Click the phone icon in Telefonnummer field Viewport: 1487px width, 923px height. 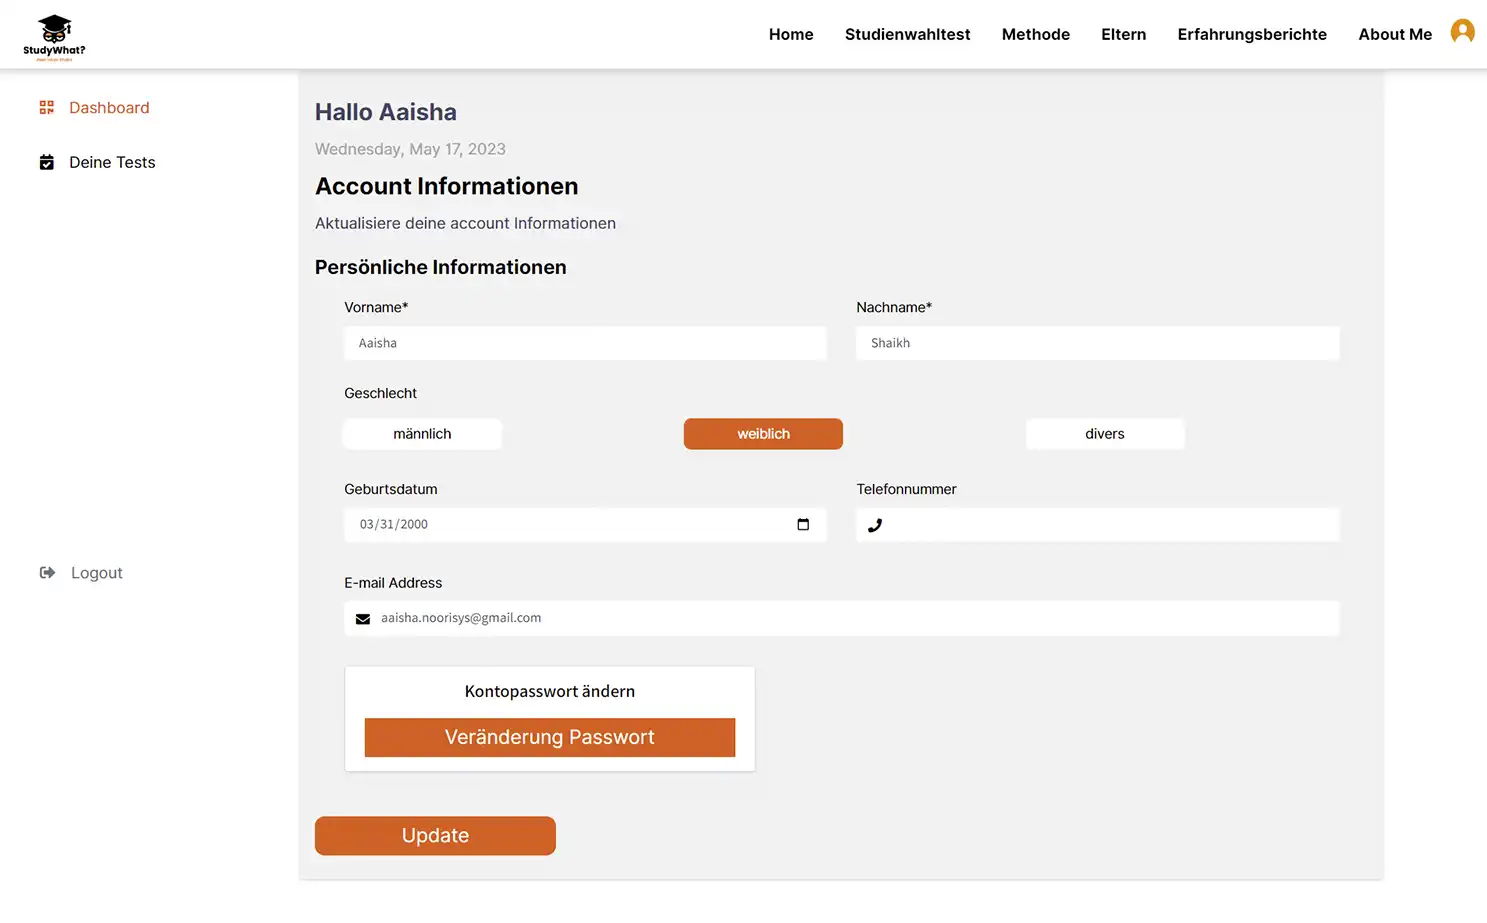pos(875,524)
